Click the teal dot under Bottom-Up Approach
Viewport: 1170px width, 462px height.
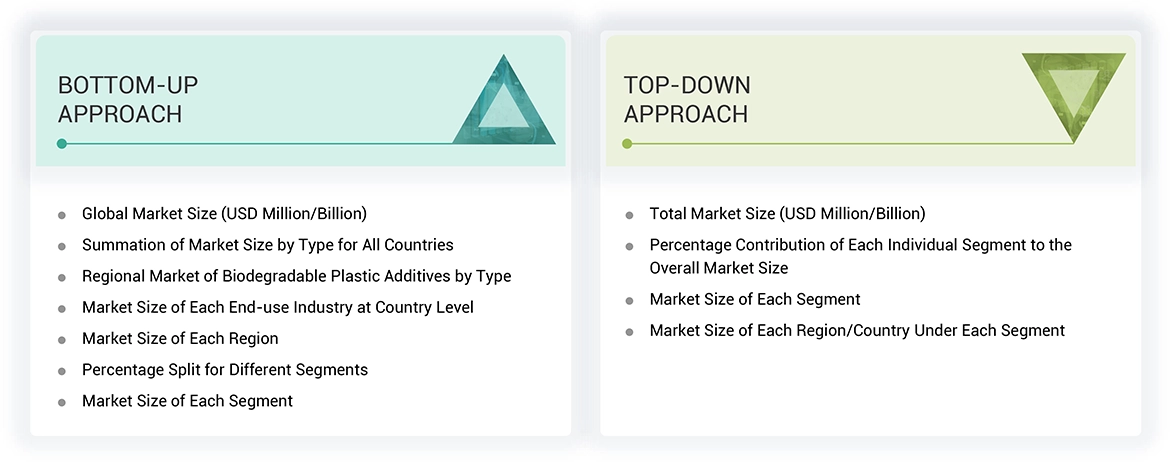pyautogui.click(x=62, y=144)
